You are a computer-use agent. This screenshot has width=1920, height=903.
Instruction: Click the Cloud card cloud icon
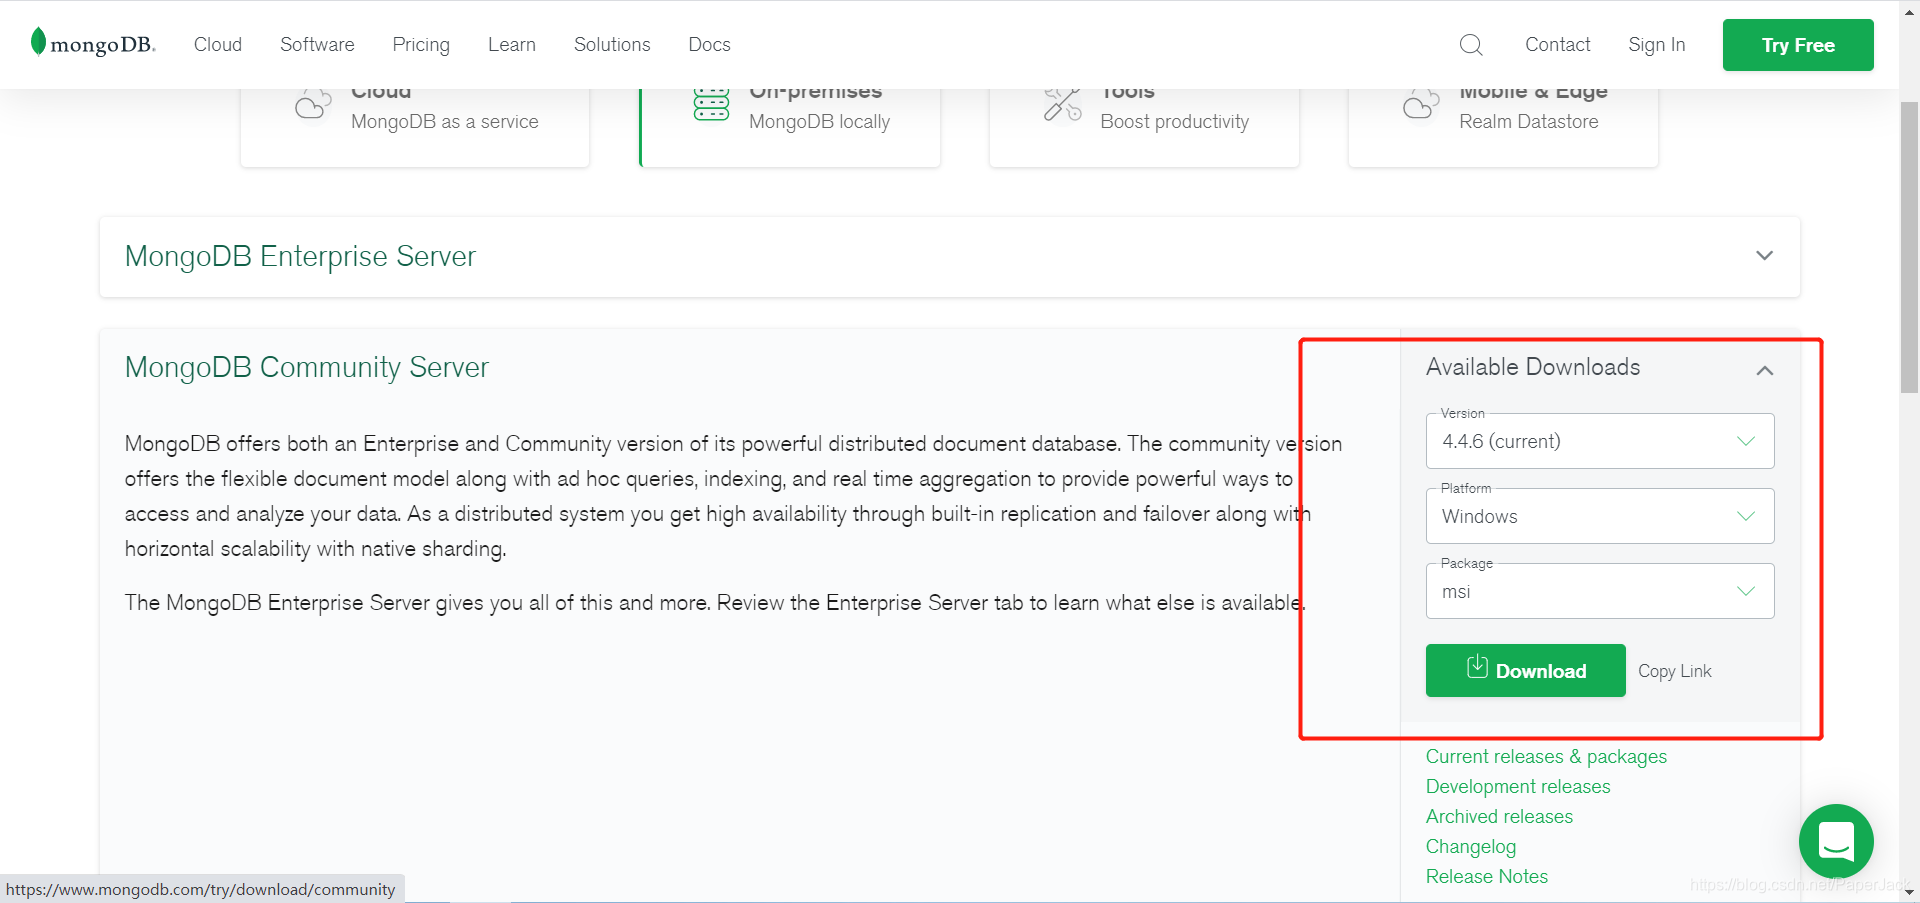click(313, 104)
